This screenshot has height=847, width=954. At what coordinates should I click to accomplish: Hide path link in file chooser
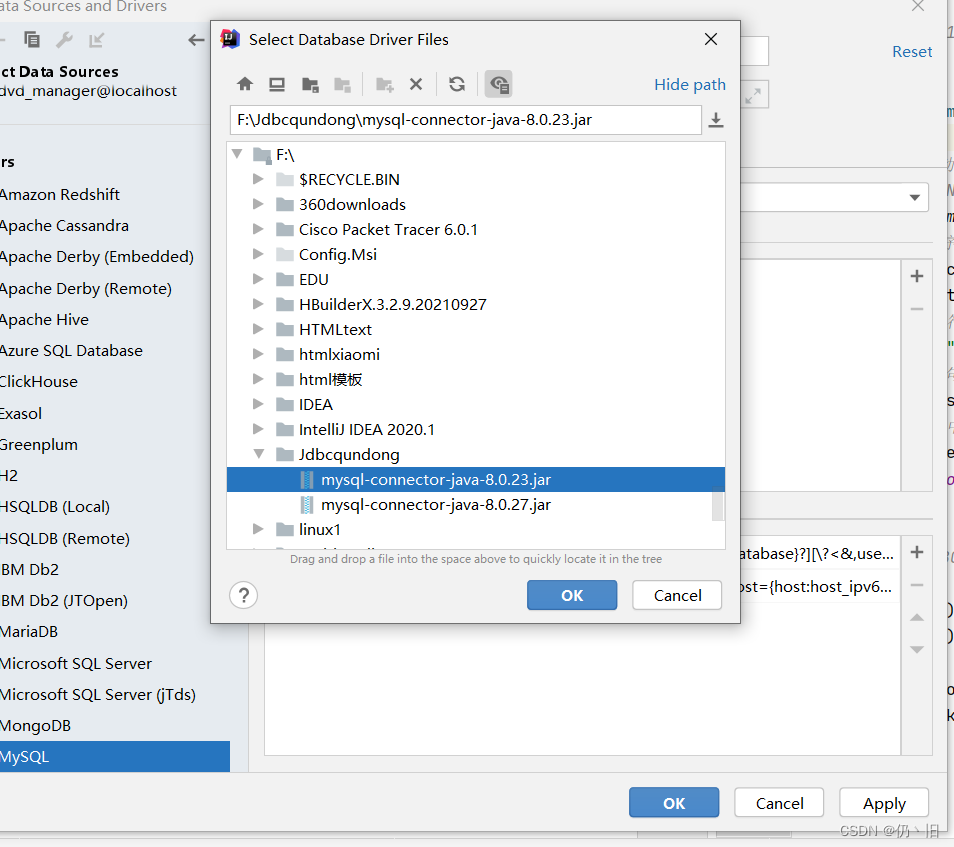coord(689,85)
